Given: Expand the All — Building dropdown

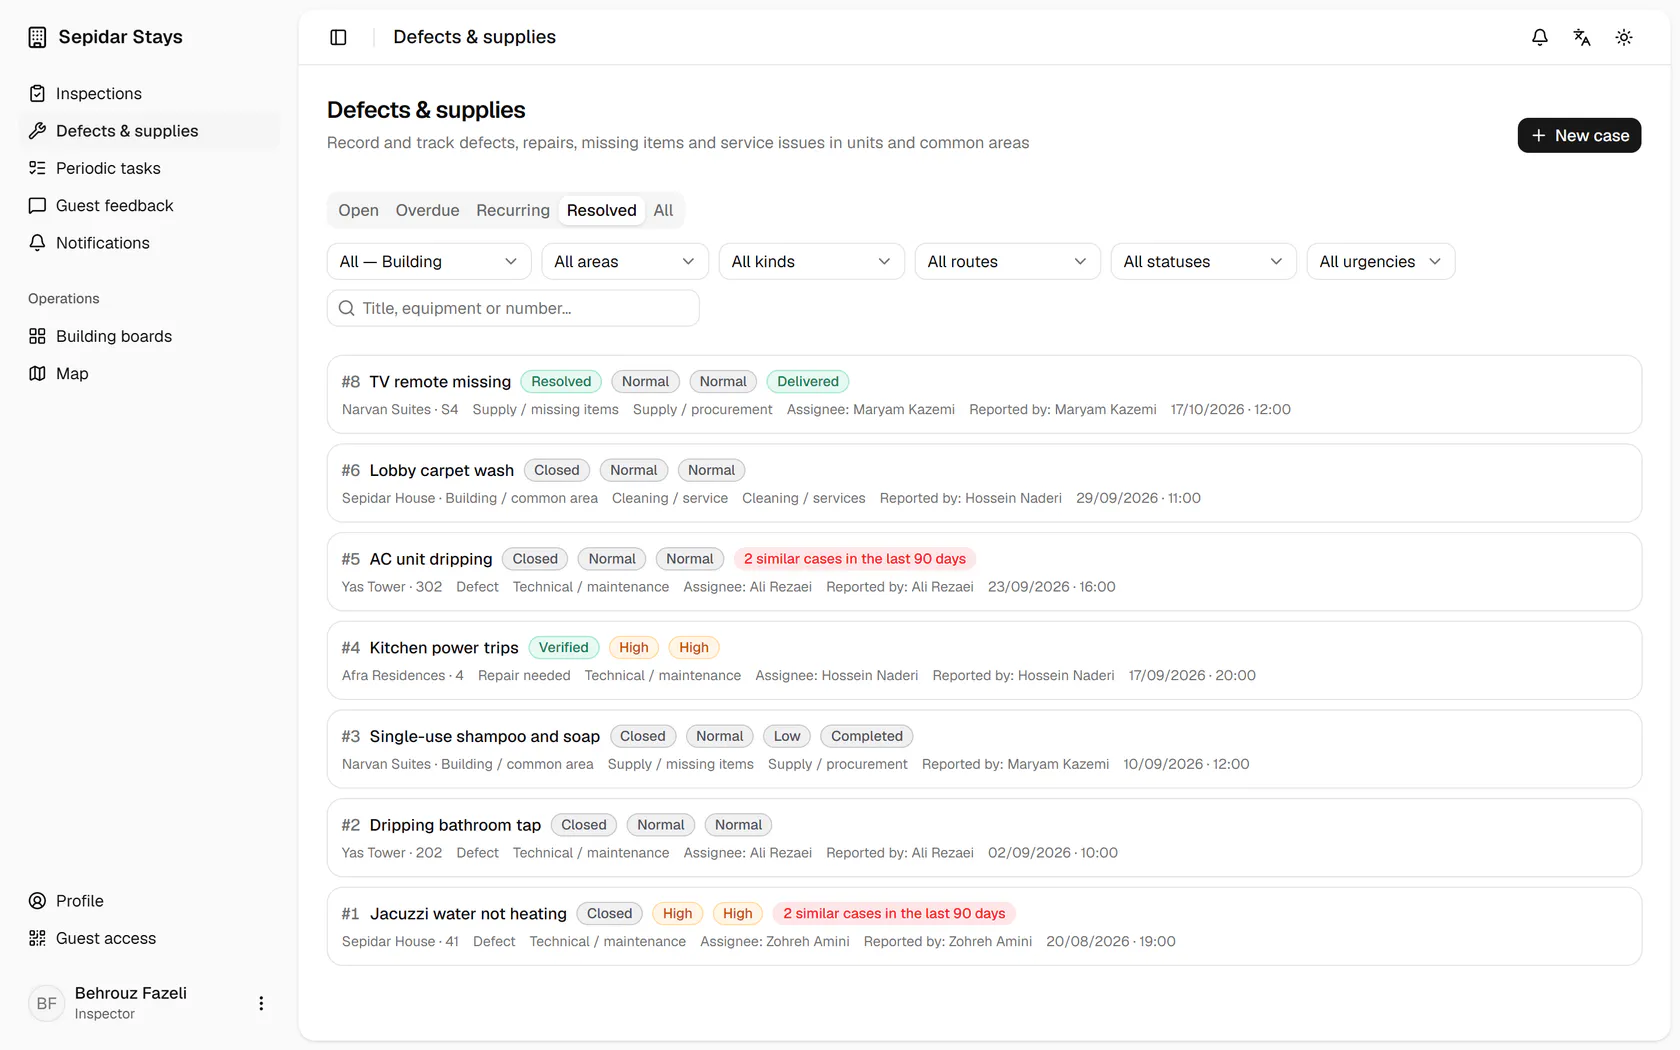Looking at the screenshot, I should tap(429, 262).
